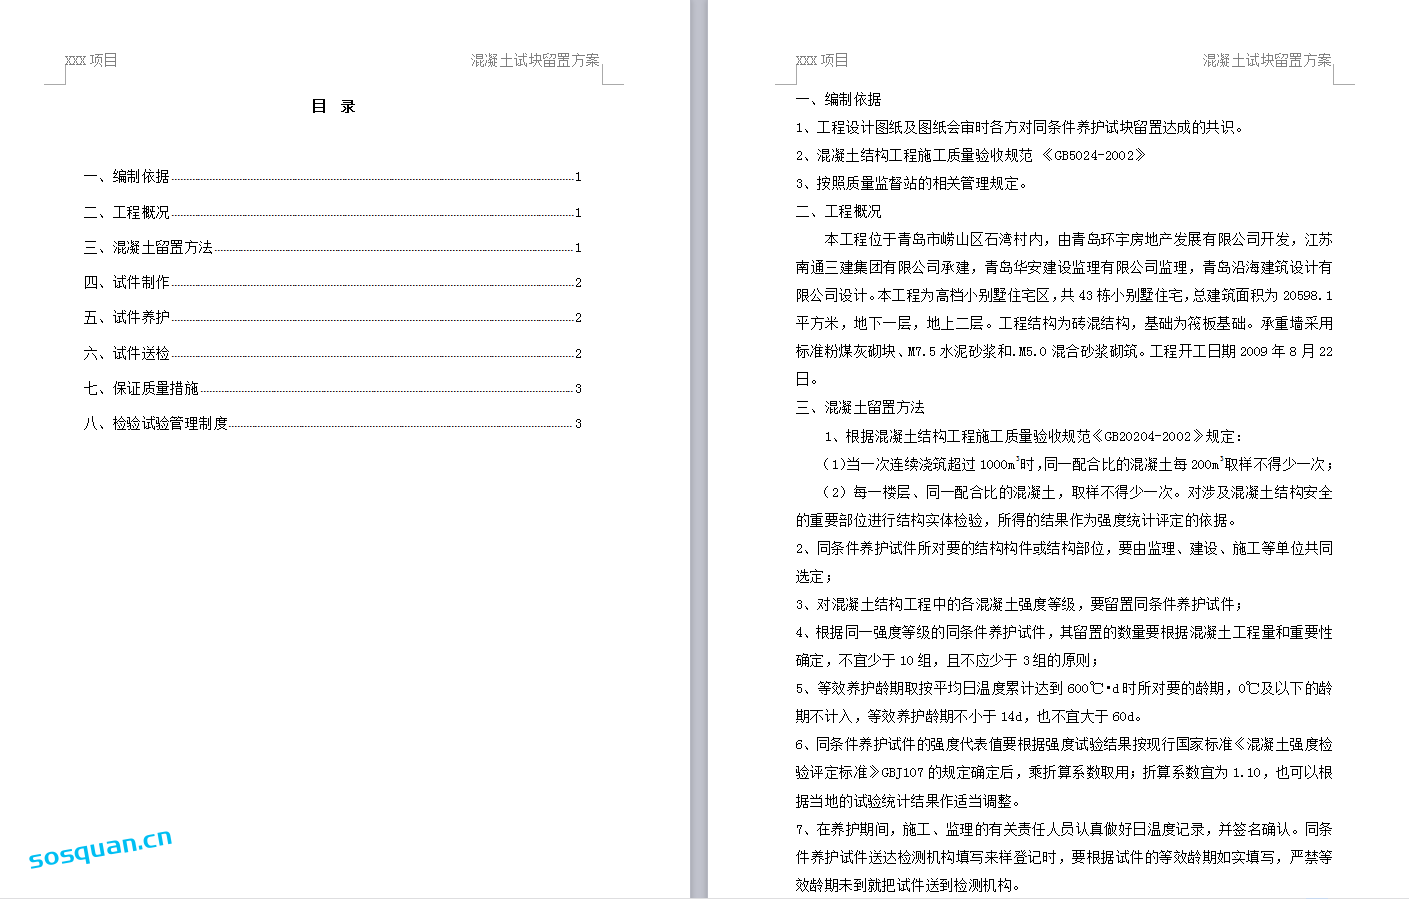Click the gray divider between the pages
Screen dimensions: 1409x899
coord(699,450)
